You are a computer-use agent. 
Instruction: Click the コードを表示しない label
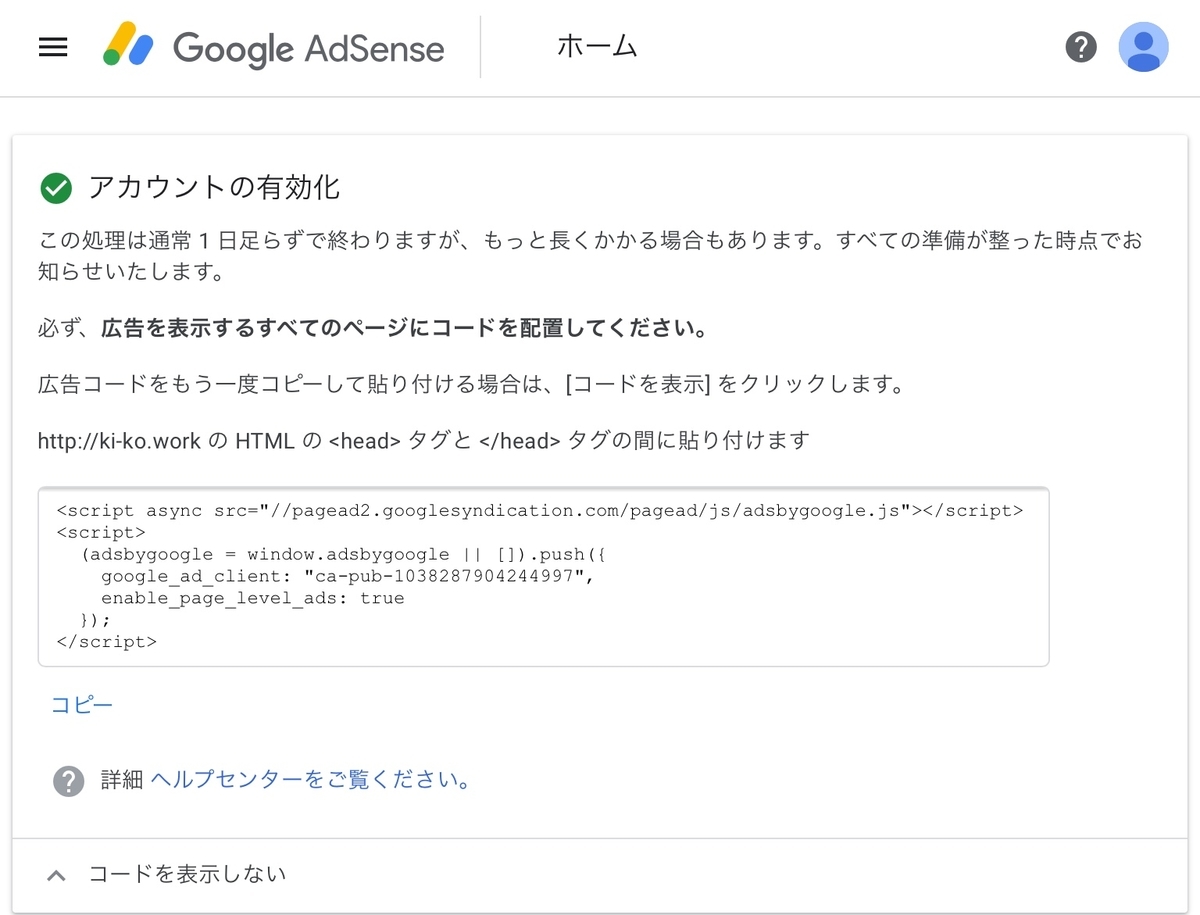pos(188,874)
